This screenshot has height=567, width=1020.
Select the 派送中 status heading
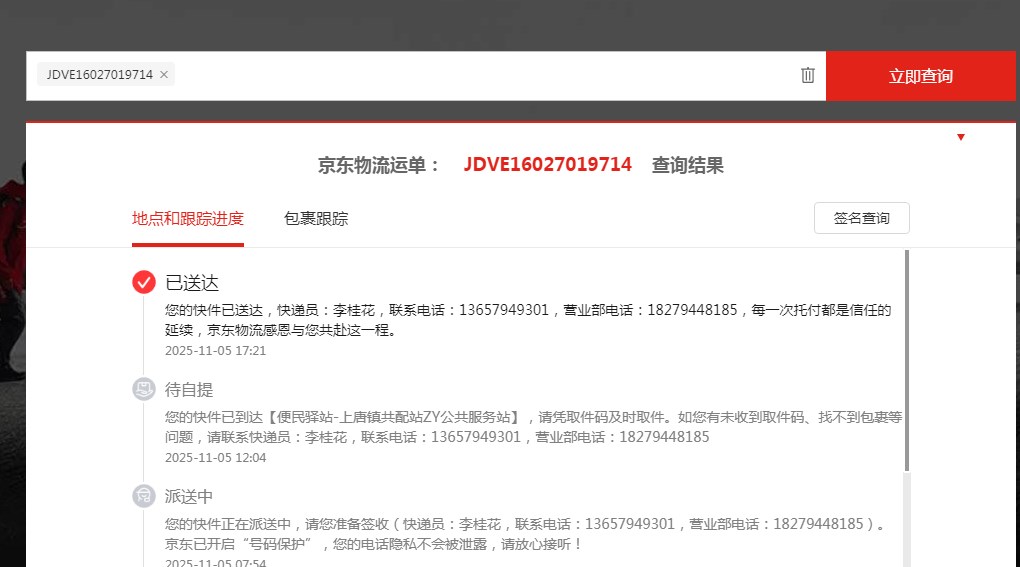click(189, 497)
